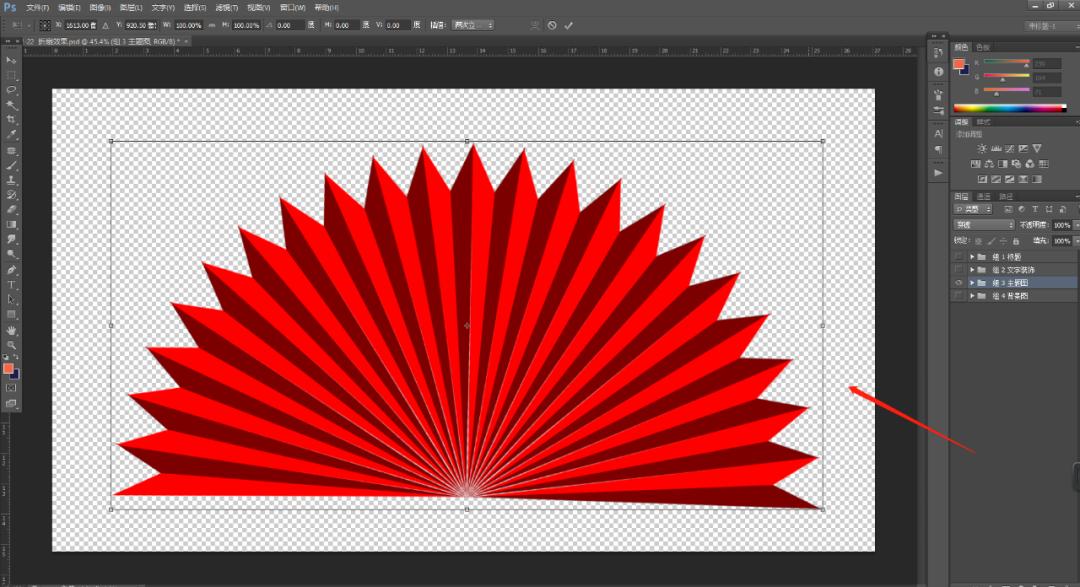Select the Move tool
The width and height of the screenshot is (1080, 587).
12,61
